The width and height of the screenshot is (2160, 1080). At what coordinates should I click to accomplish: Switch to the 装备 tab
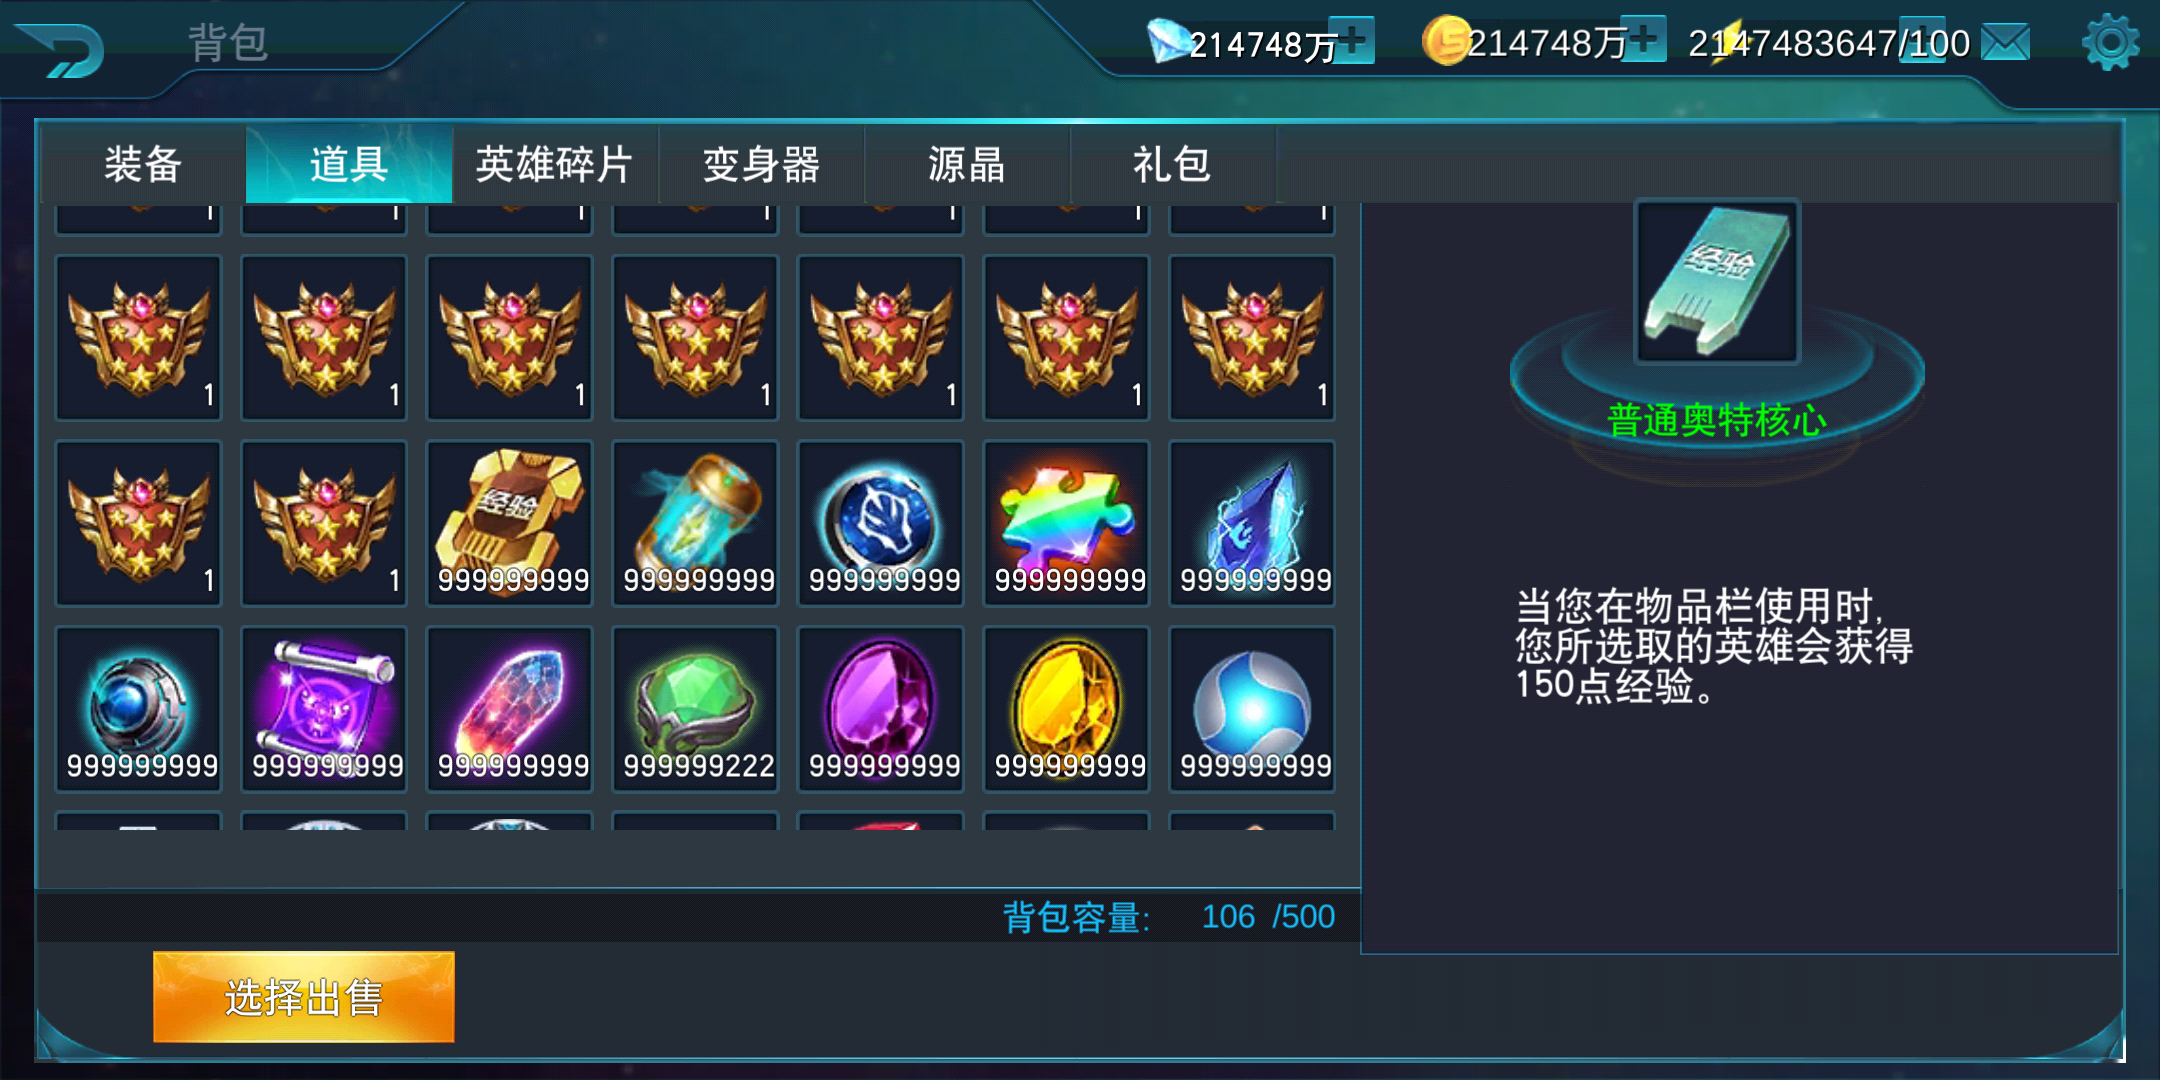pyautogui.click(x=143, y=164)
